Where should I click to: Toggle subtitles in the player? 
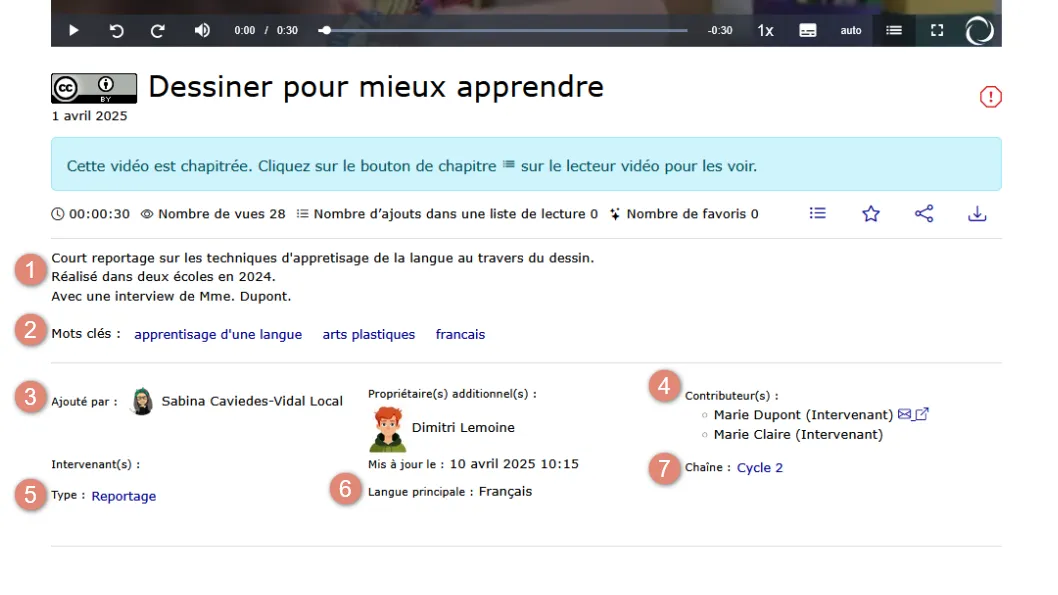pyautogui.click(x=808, y=30)
